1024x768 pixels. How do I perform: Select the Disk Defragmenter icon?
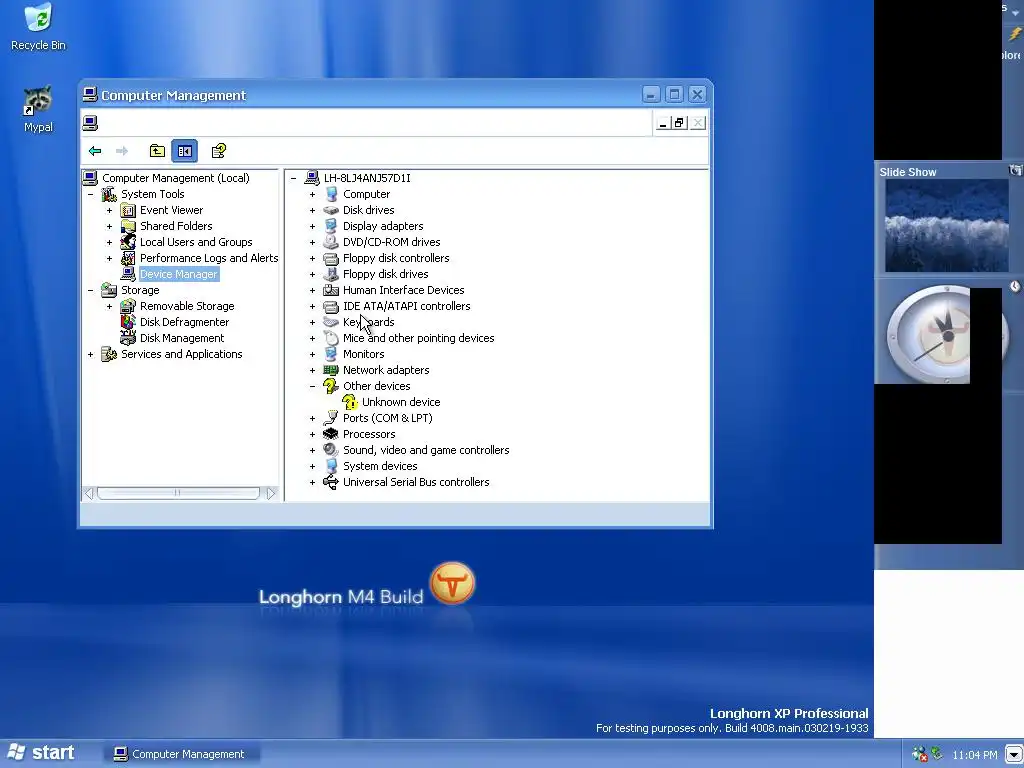click(128, 322)
